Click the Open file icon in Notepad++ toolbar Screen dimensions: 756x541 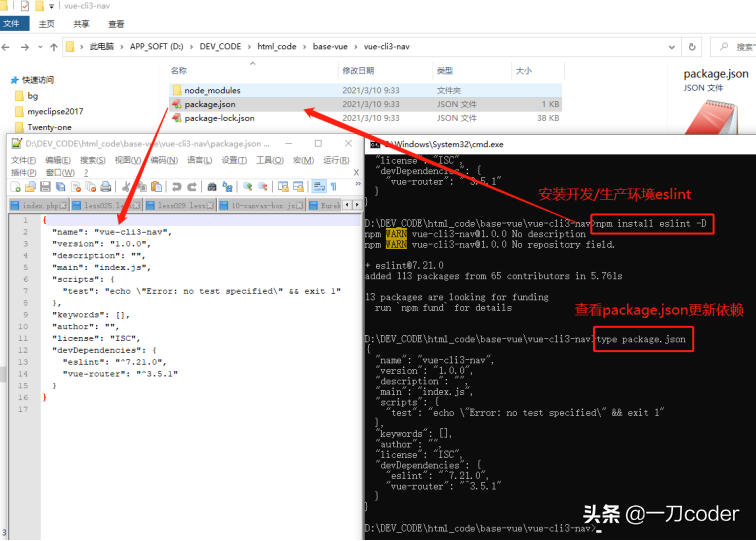(x=30, y=187)
